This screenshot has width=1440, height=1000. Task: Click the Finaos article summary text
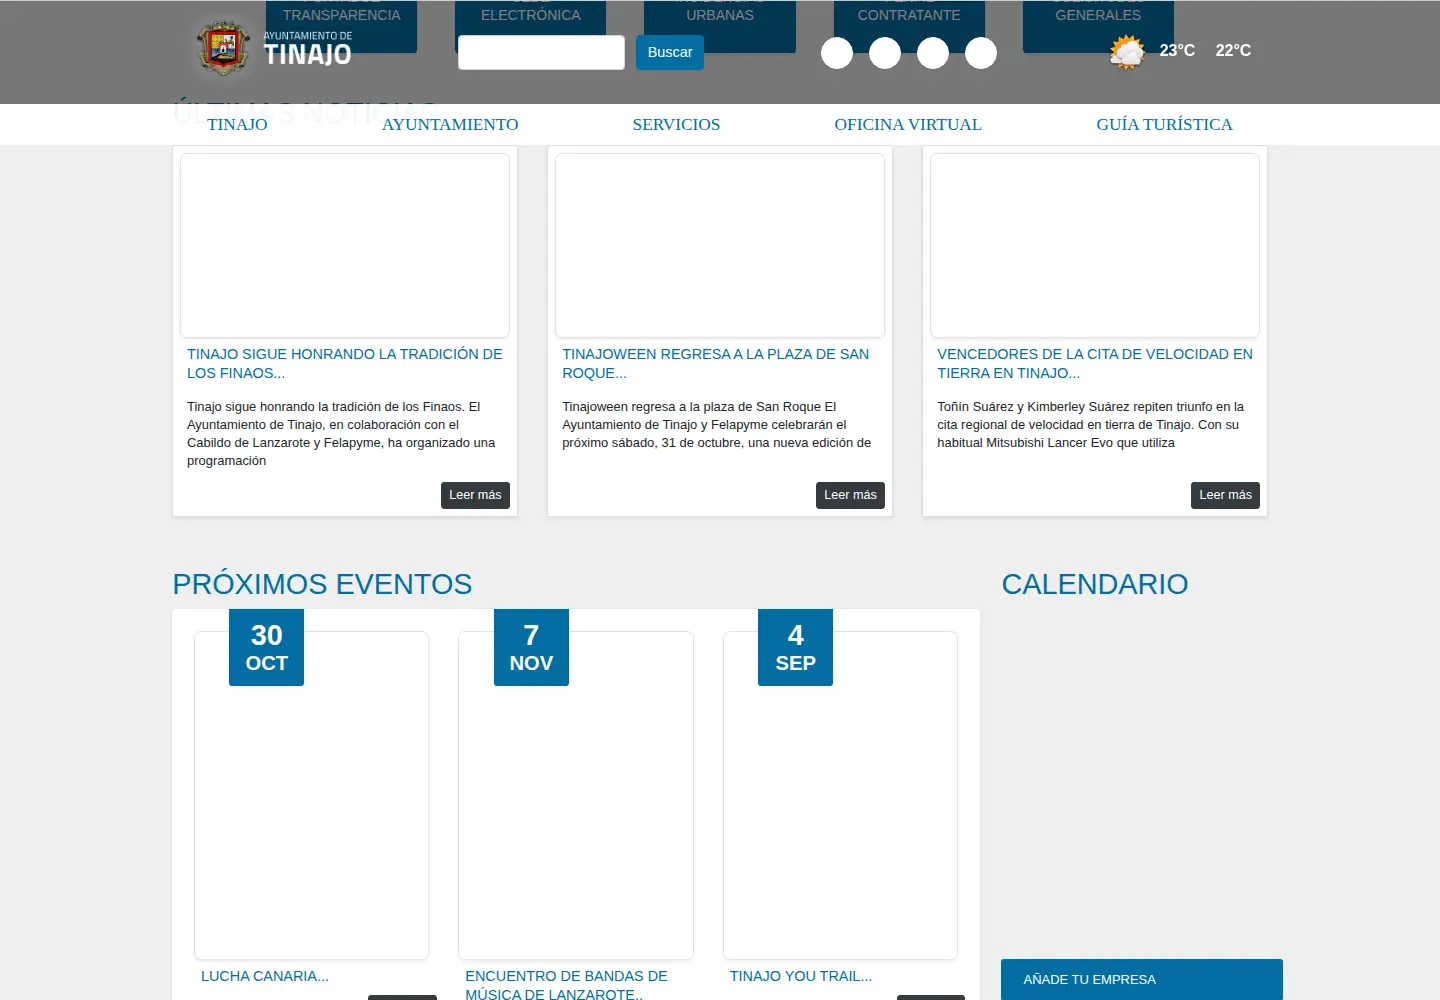(343, 434)
